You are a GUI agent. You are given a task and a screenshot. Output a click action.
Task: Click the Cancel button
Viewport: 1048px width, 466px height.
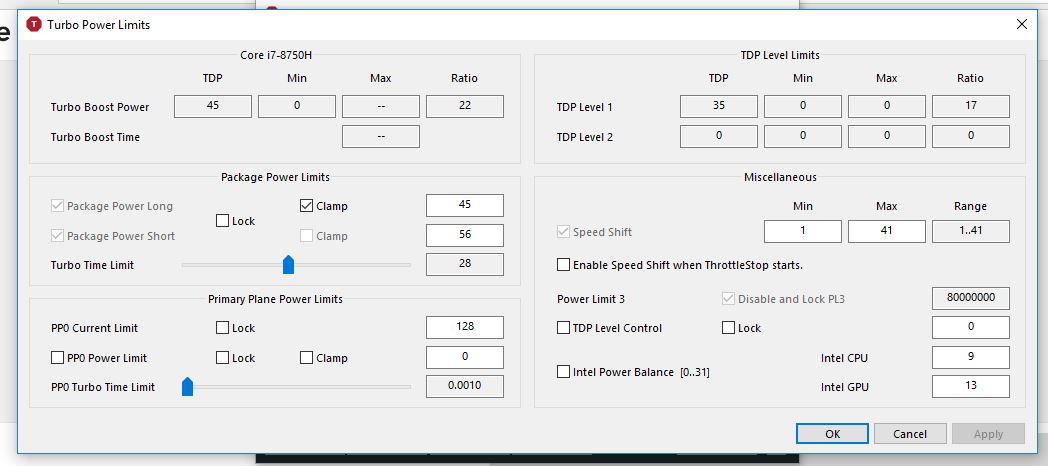910,433
